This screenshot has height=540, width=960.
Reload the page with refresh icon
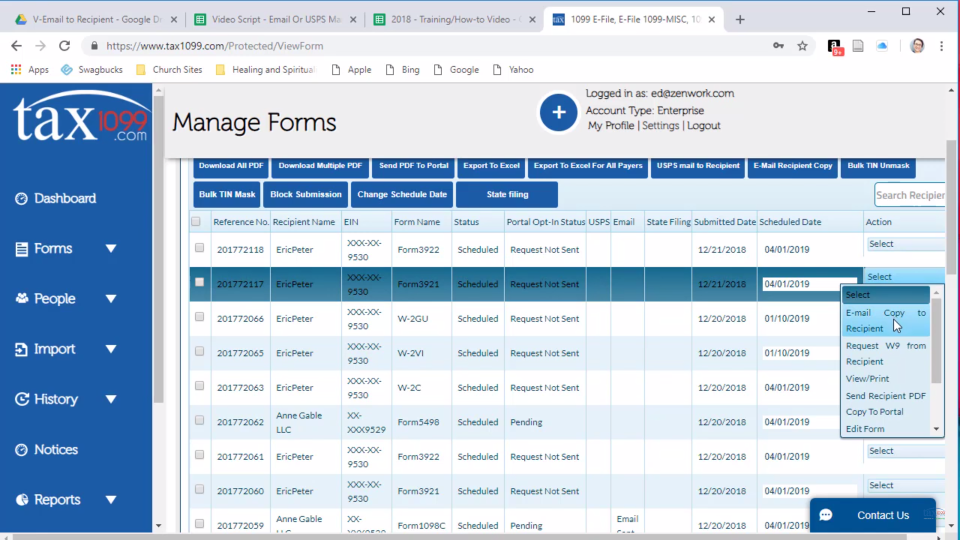[64, 46]
